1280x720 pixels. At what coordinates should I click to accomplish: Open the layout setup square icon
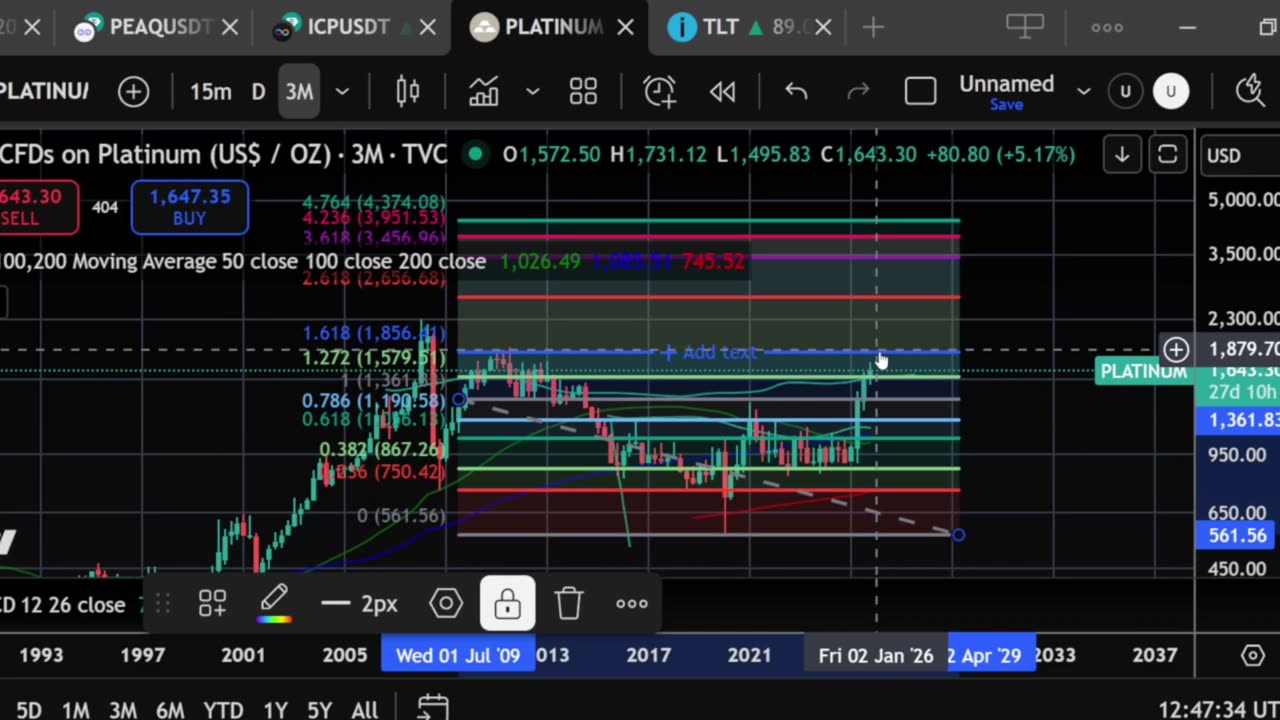coord(920,92)
